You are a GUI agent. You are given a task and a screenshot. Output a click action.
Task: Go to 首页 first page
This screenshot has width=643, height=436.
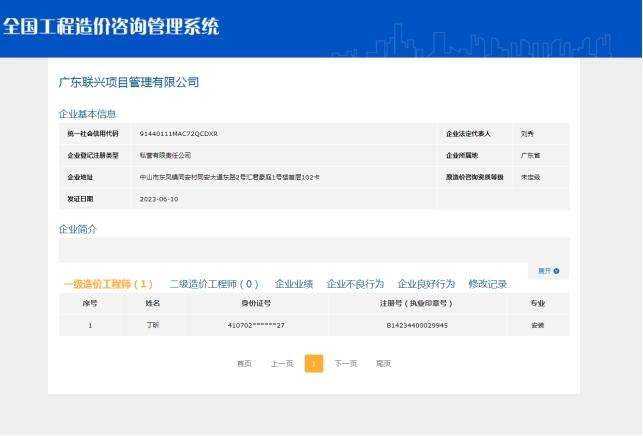[244, 363]
